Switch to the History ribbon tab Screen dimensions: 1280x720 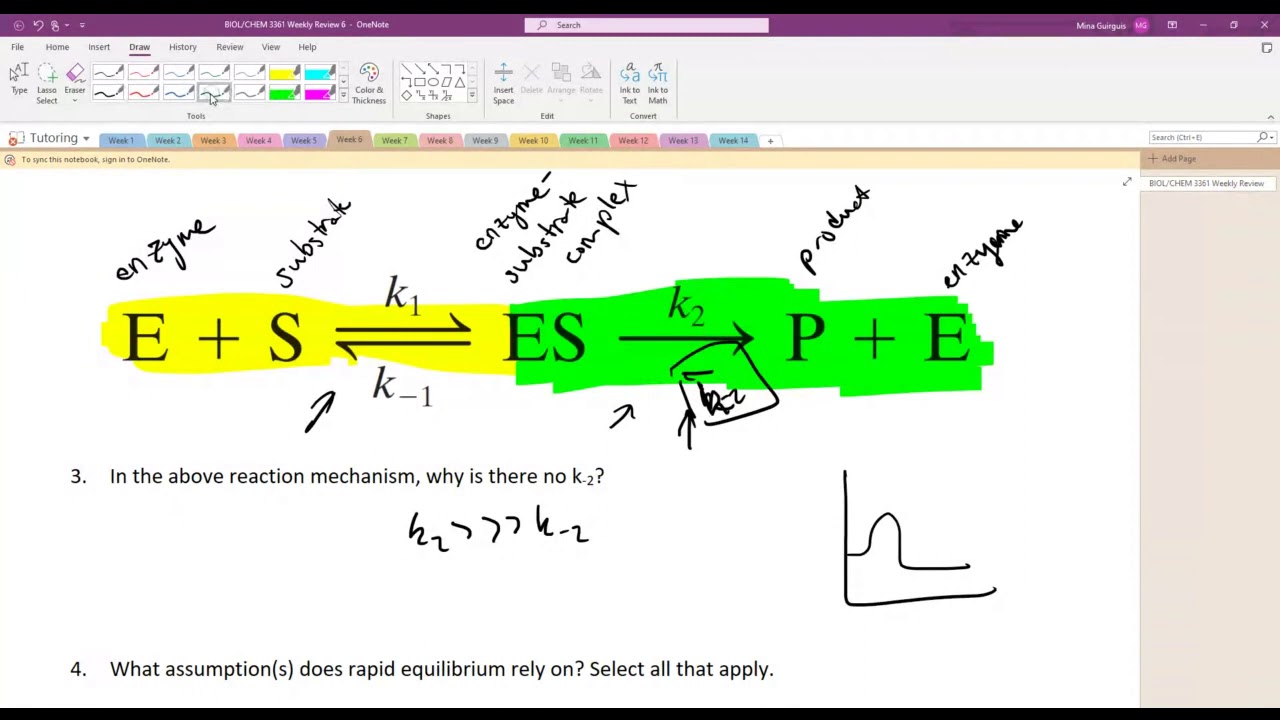tap(182, 47)
